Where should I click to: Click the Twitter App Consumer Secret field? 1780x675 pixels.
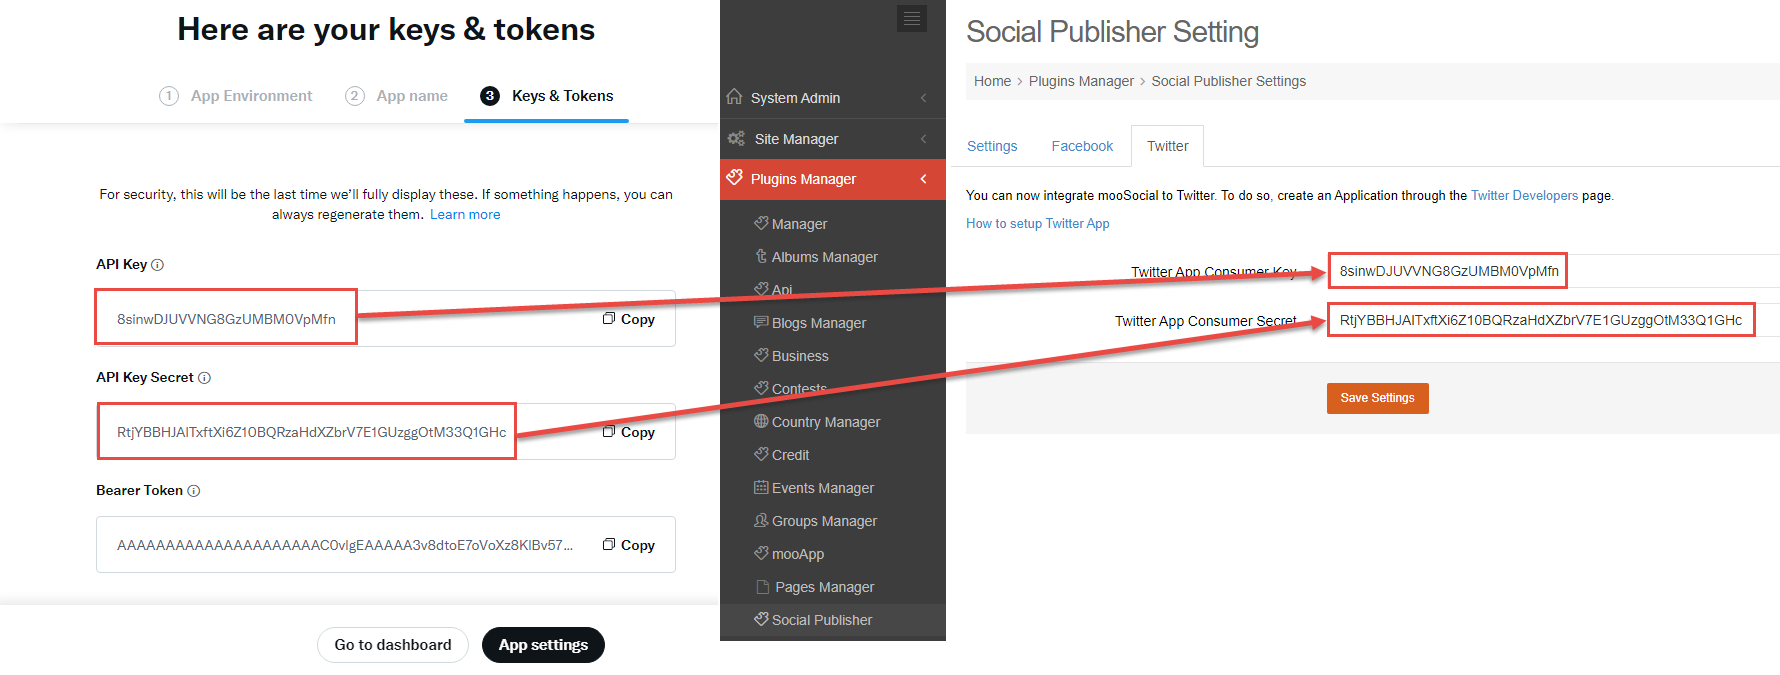pos(1554,320)
